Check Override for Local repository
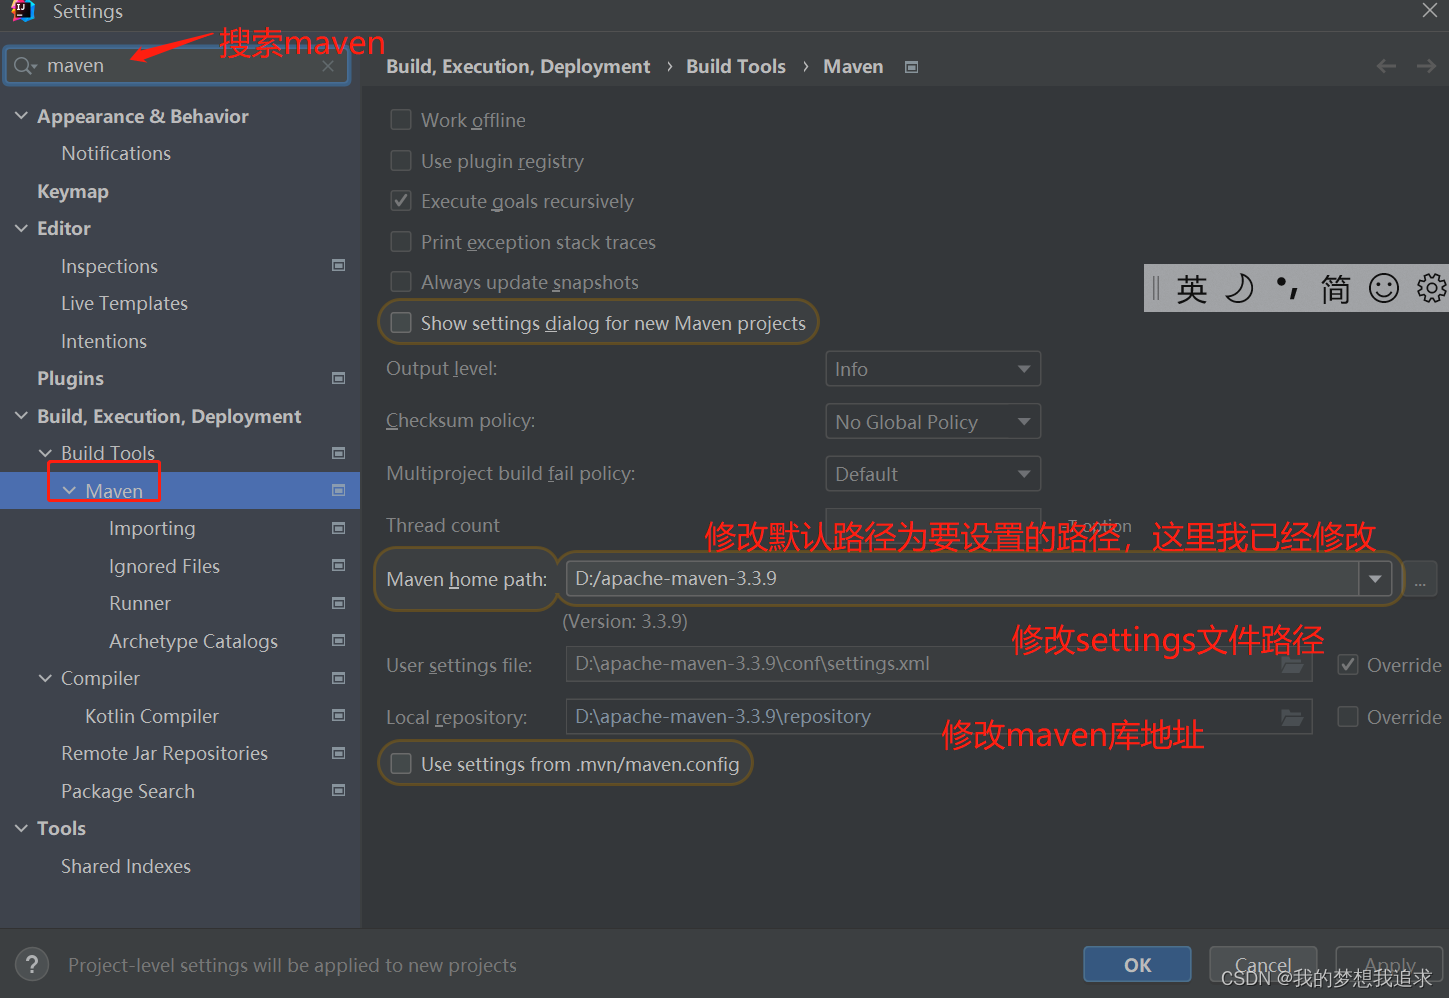The image size is (1449, 998). click(x=1348, y=717)
